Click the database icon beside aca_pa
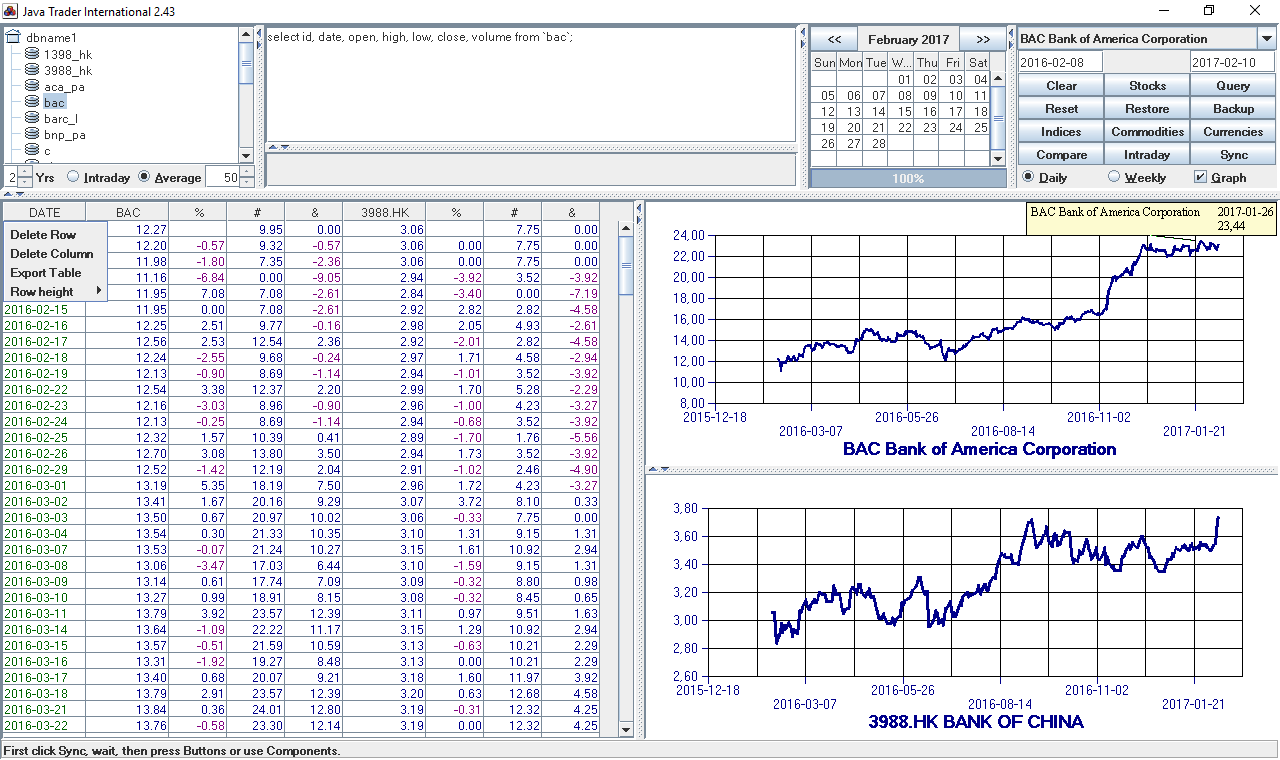Screen dimensions: 1280x760 pos(33,86)
